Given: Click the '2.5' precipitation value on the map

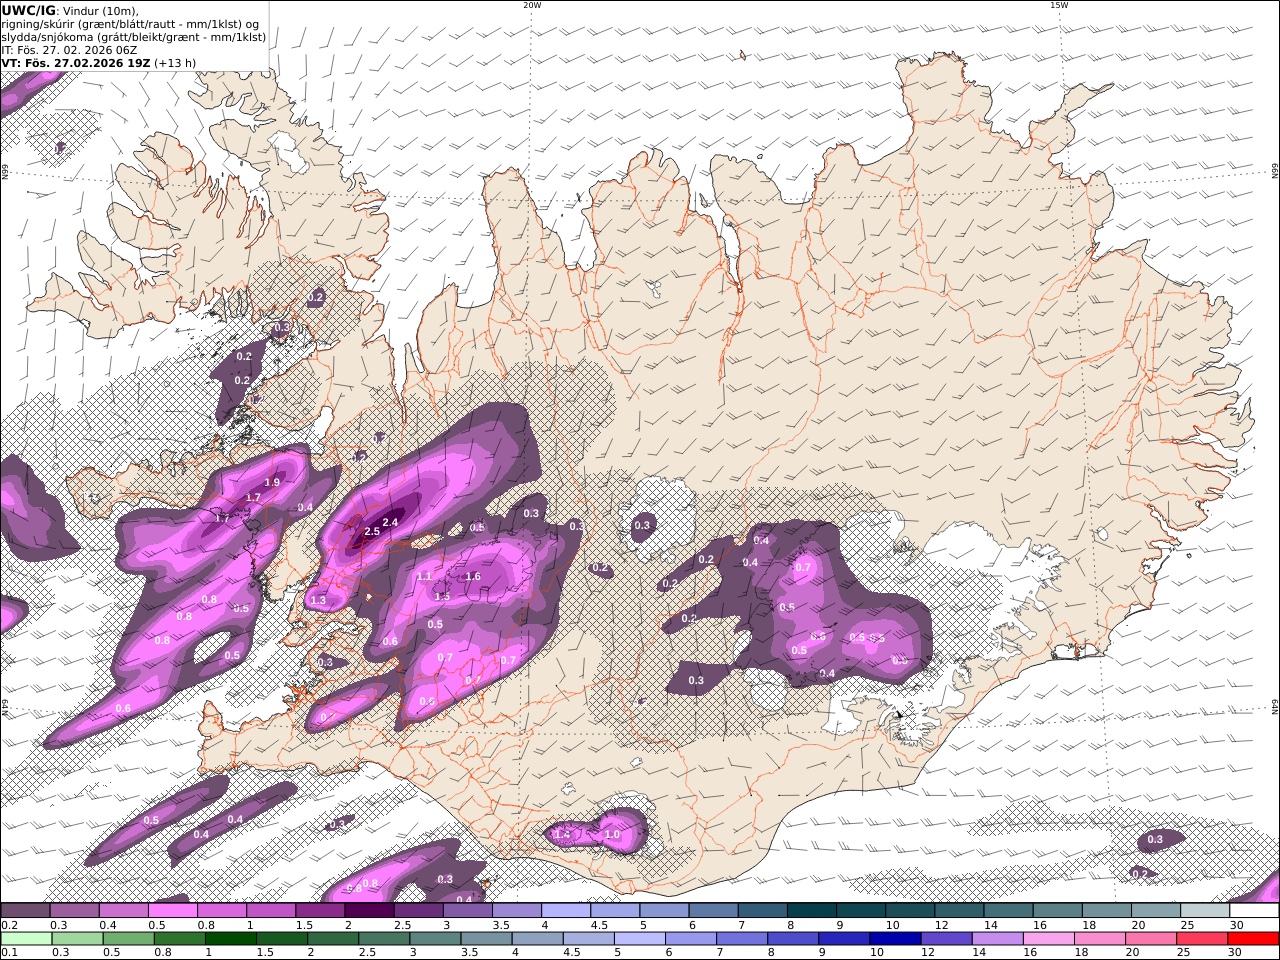Looking at the screenshot, I should [372, 531].
